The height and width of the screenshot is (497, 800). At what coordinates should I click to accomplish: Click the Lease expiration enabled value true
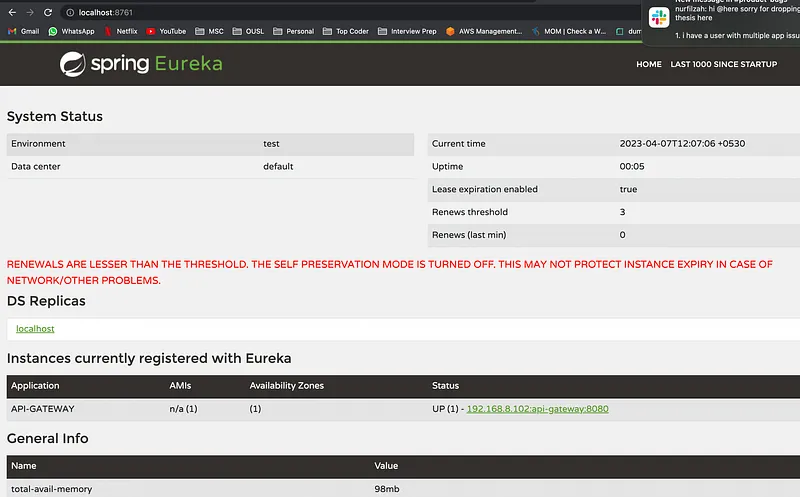[628, 189]
